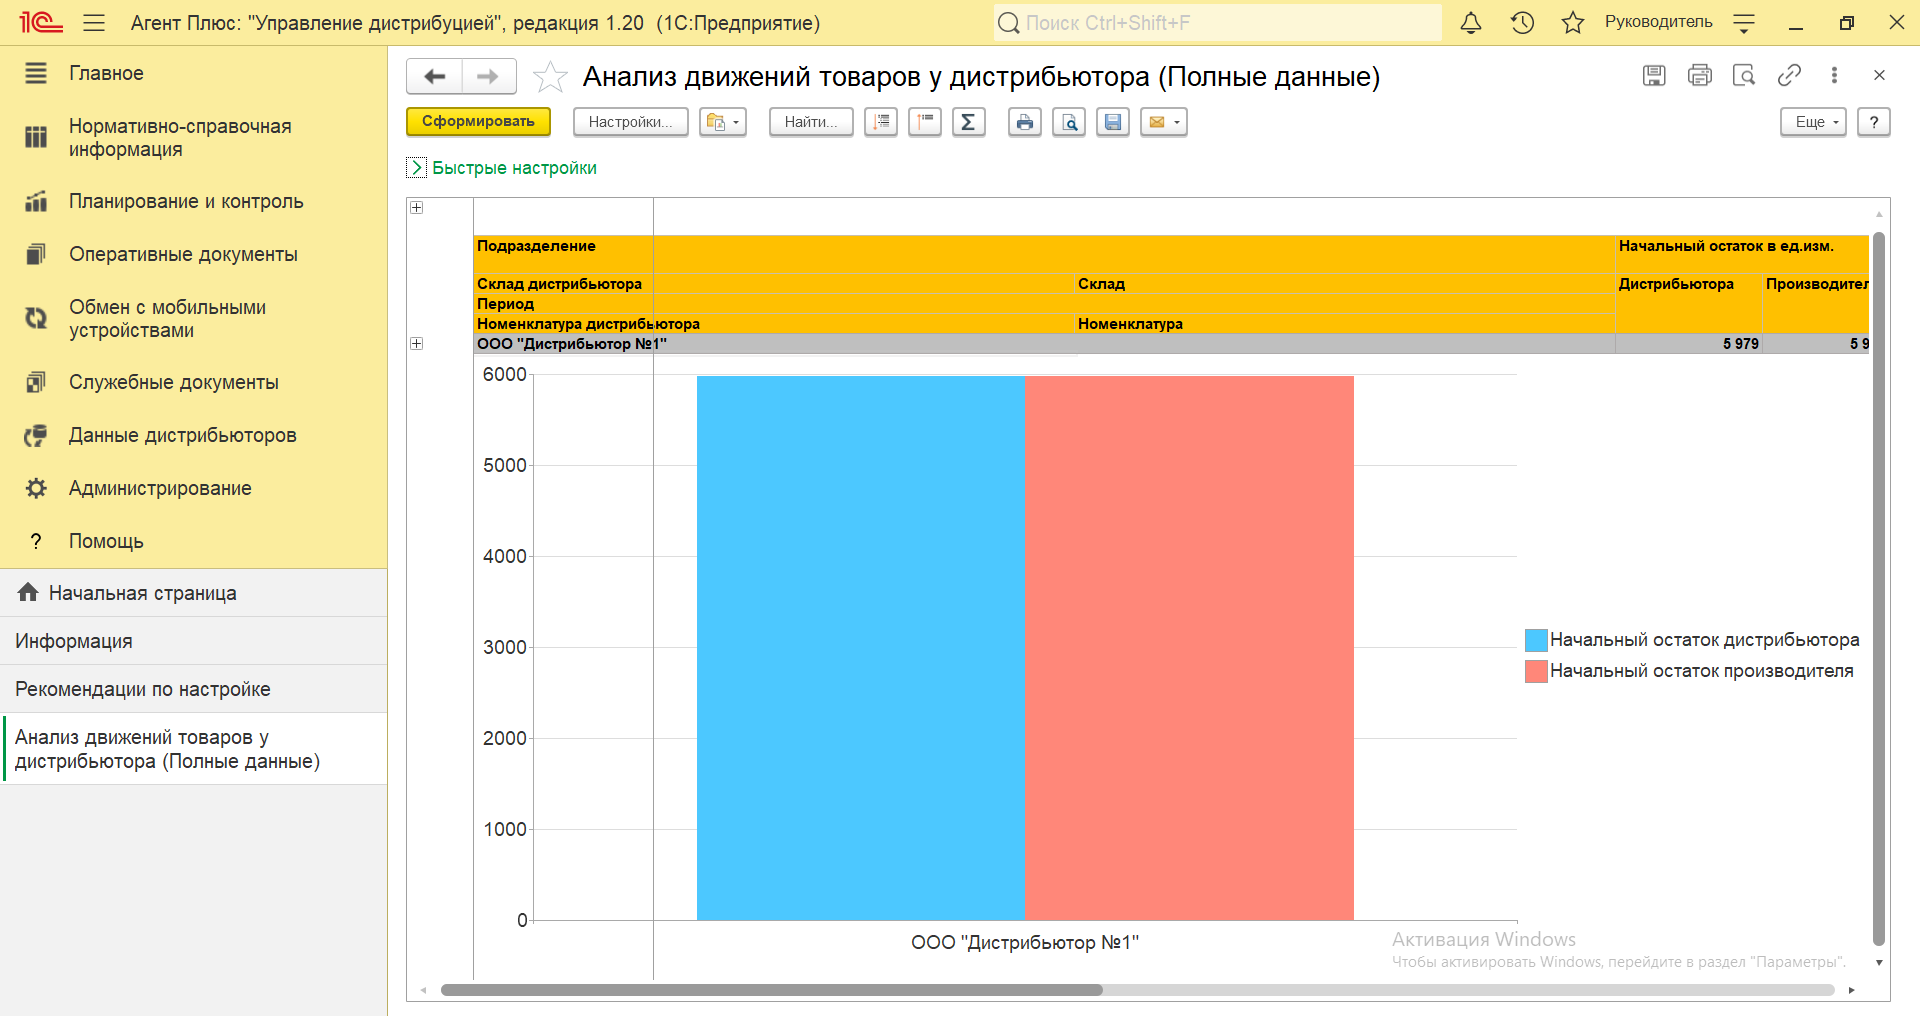This screenshot has width=1920, height=1016.
Task: Switch to Информация tab
Action: click(193, 641)
